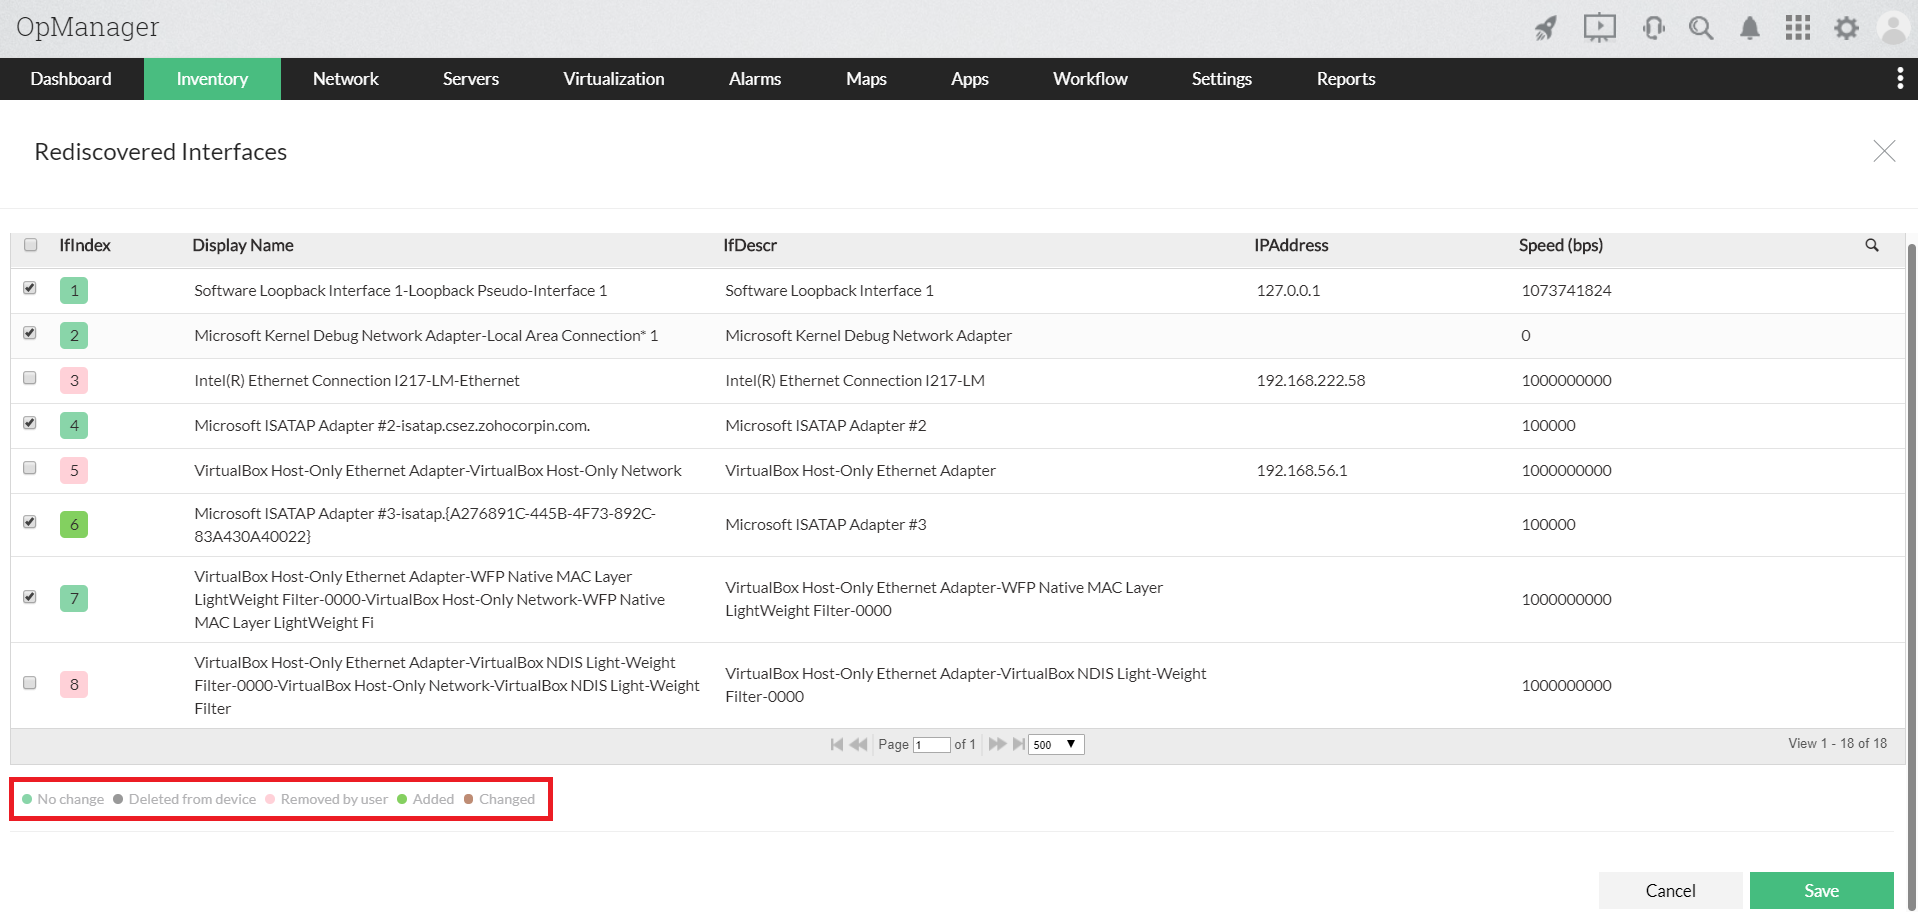Click the IfIndex 5 pink badge
Viewport: 1918px width, 912px height.
coord(74,471)
